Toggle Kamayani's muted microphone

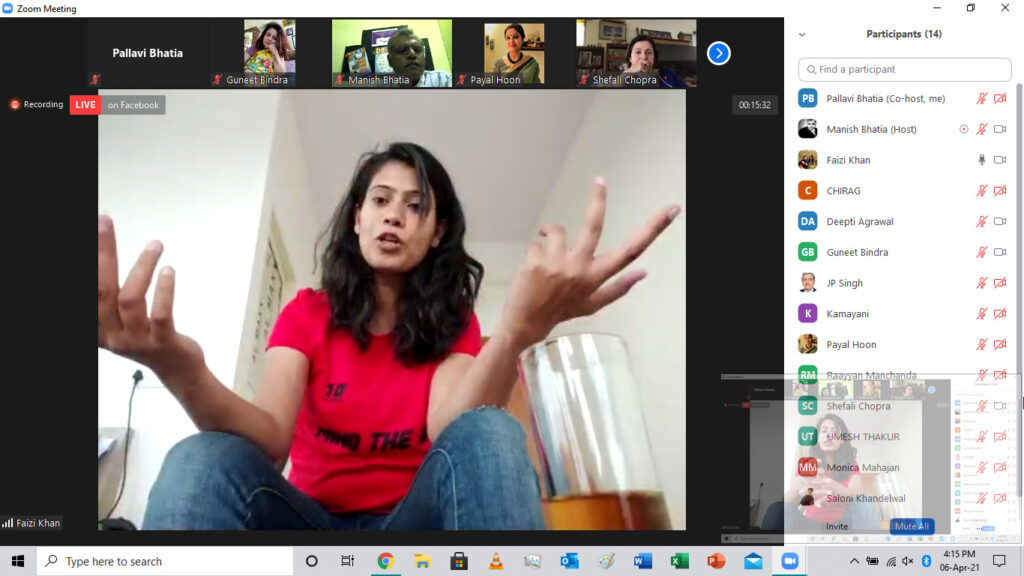click(x=982, y=313)
